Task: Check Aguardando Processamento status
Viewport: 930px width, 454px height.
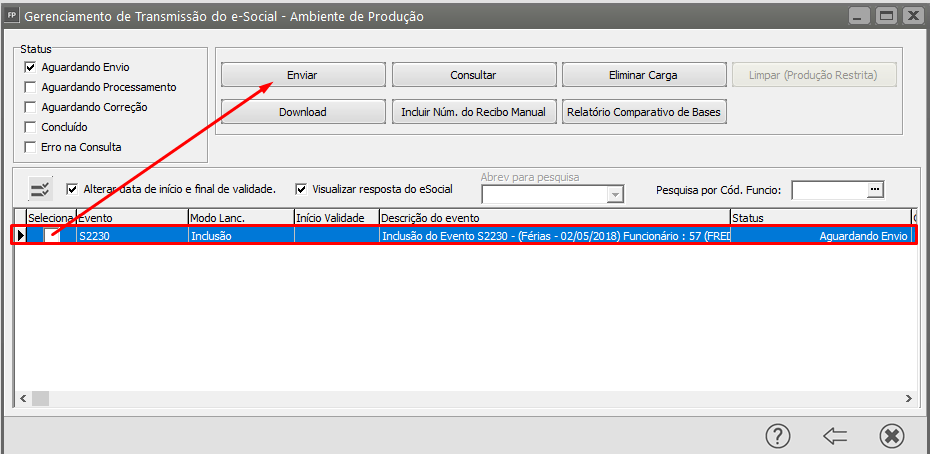Action: point(30,87)
